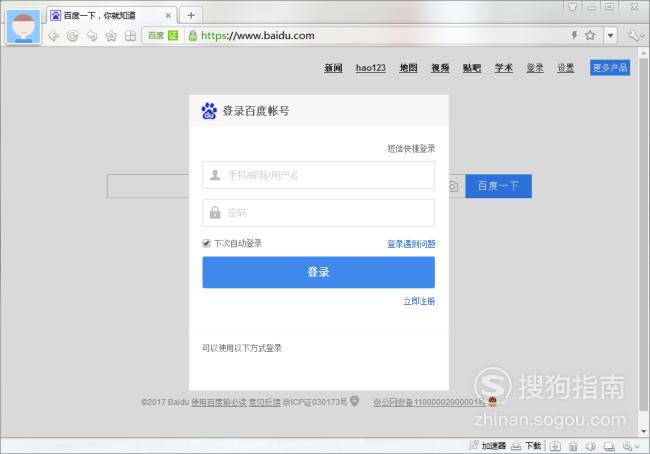Open the 学术 link
The image size is (650, 454).
point(504,68)
